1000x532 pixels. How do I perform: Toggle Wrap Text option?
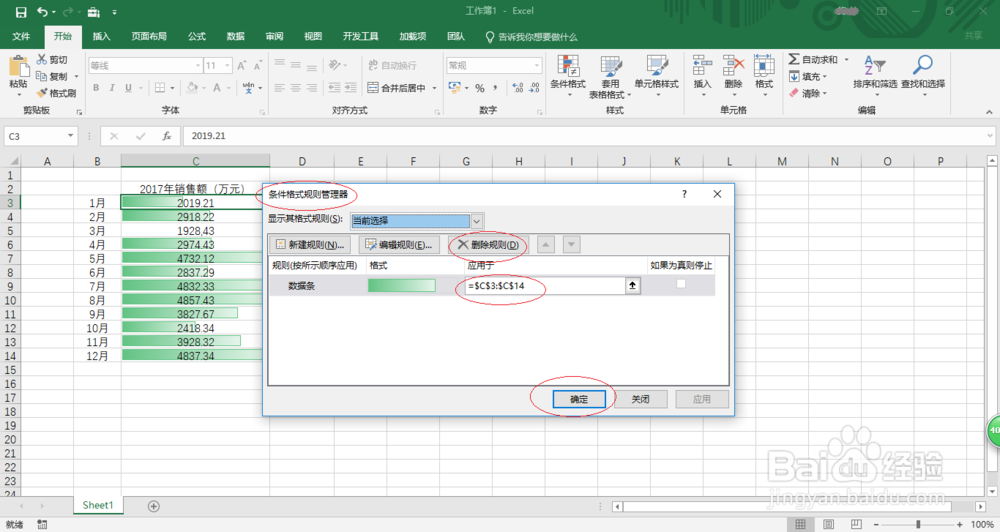tap(392, 65)
